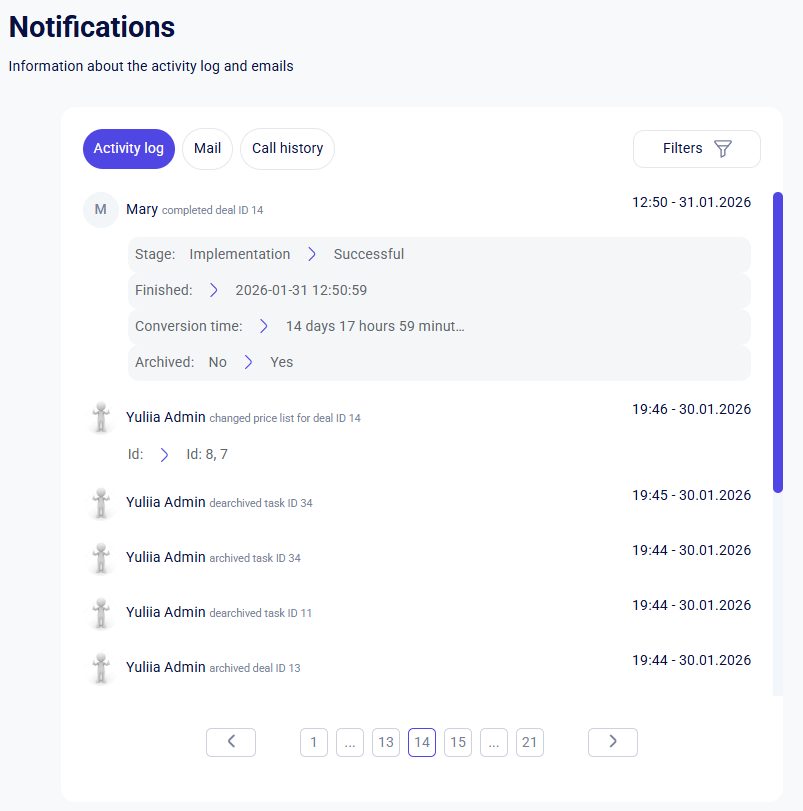Click avatar next to 'dearchived task ID 34'
Screen dimensions: 803x811
coord(101,503)
